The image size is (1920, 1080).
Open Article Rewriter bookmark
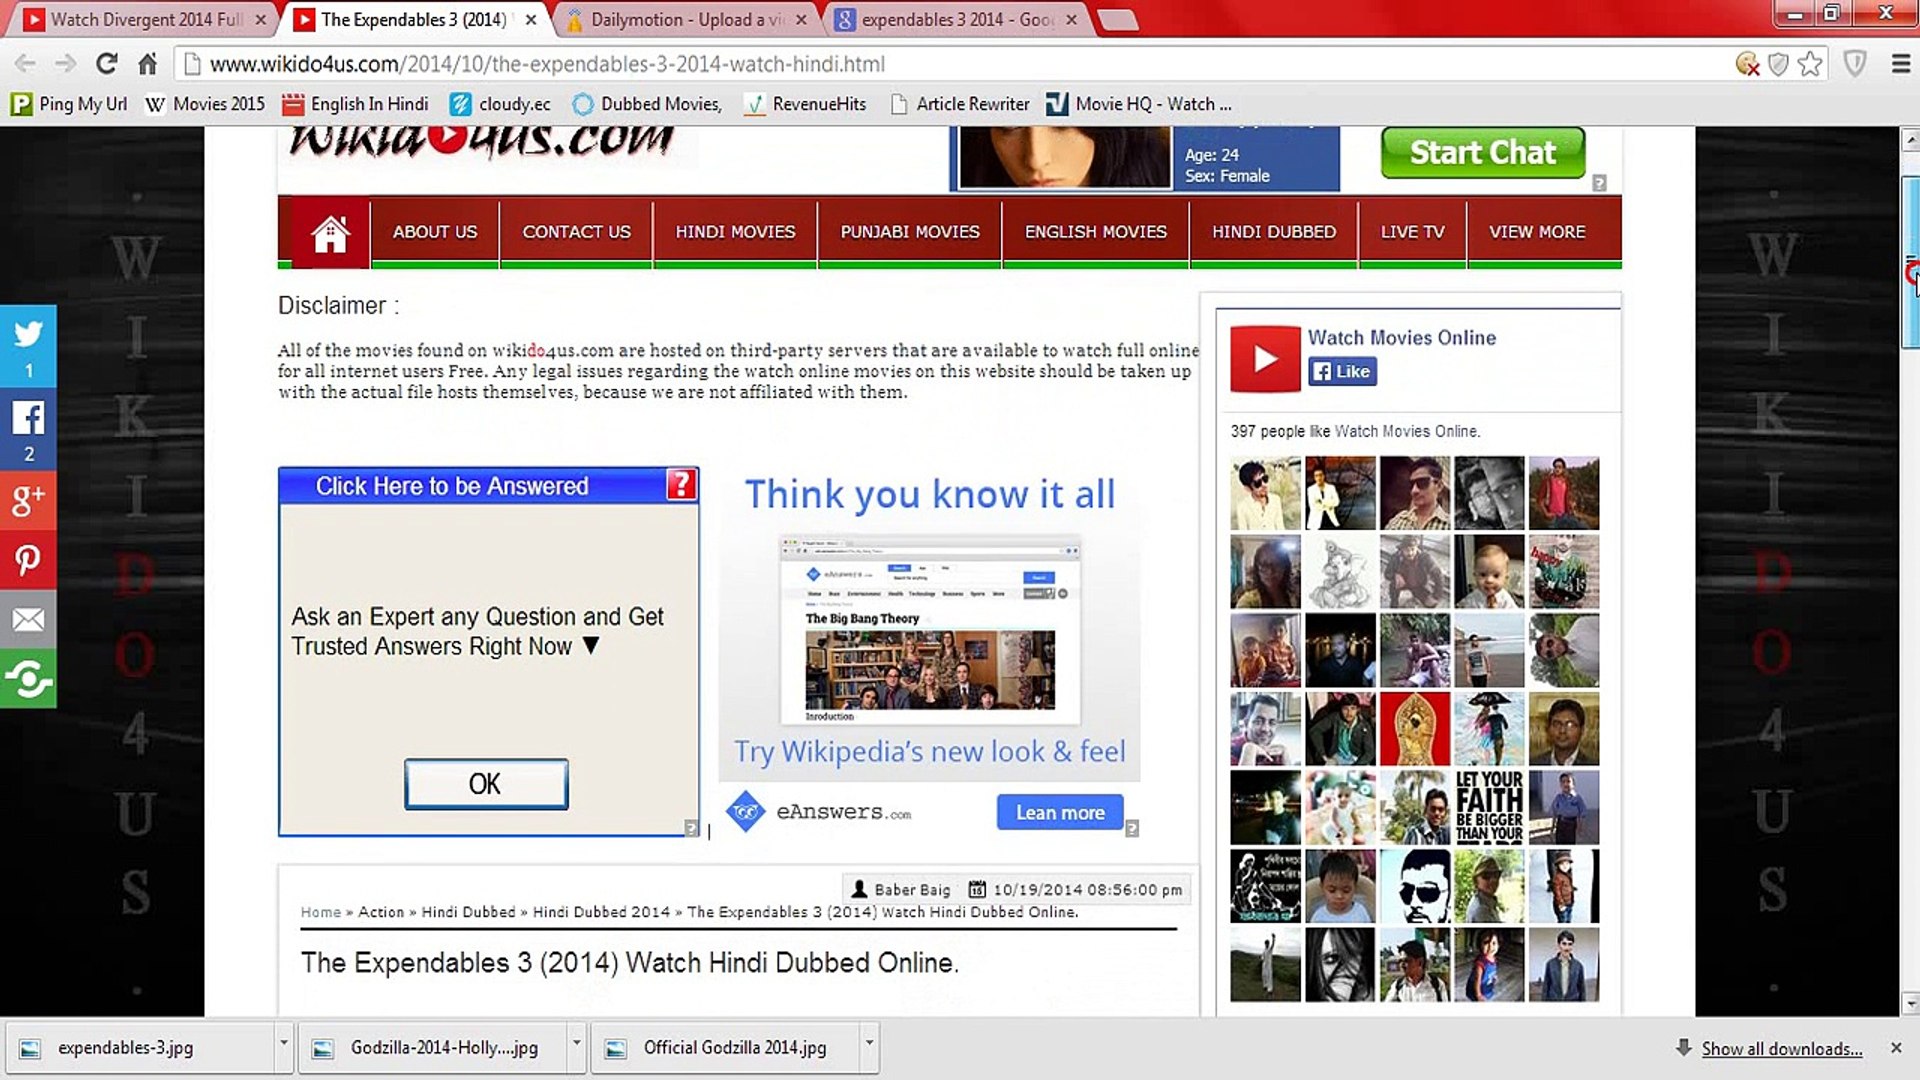click(x=960, y=104)
